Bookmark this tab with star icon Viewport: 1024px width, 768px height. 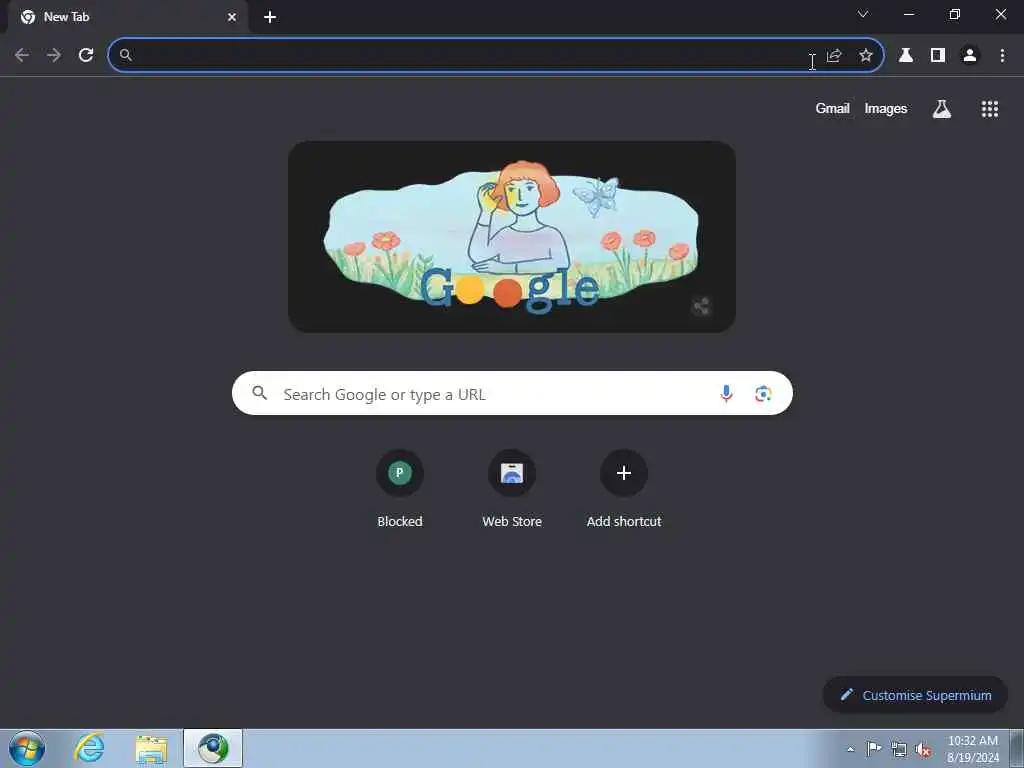point(866,56)
